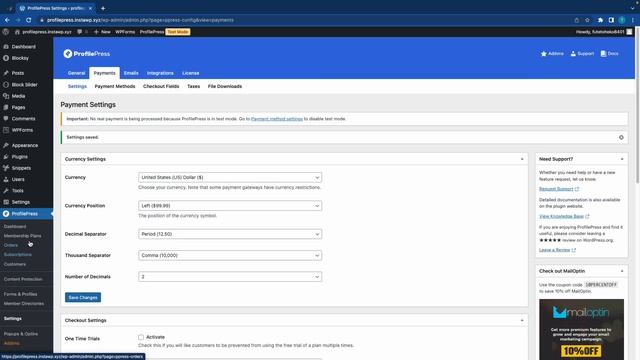The height and width of the screenshot is (360, 640).
Task: Open Snippets in sidebar
Action: (x=21, y=168)
